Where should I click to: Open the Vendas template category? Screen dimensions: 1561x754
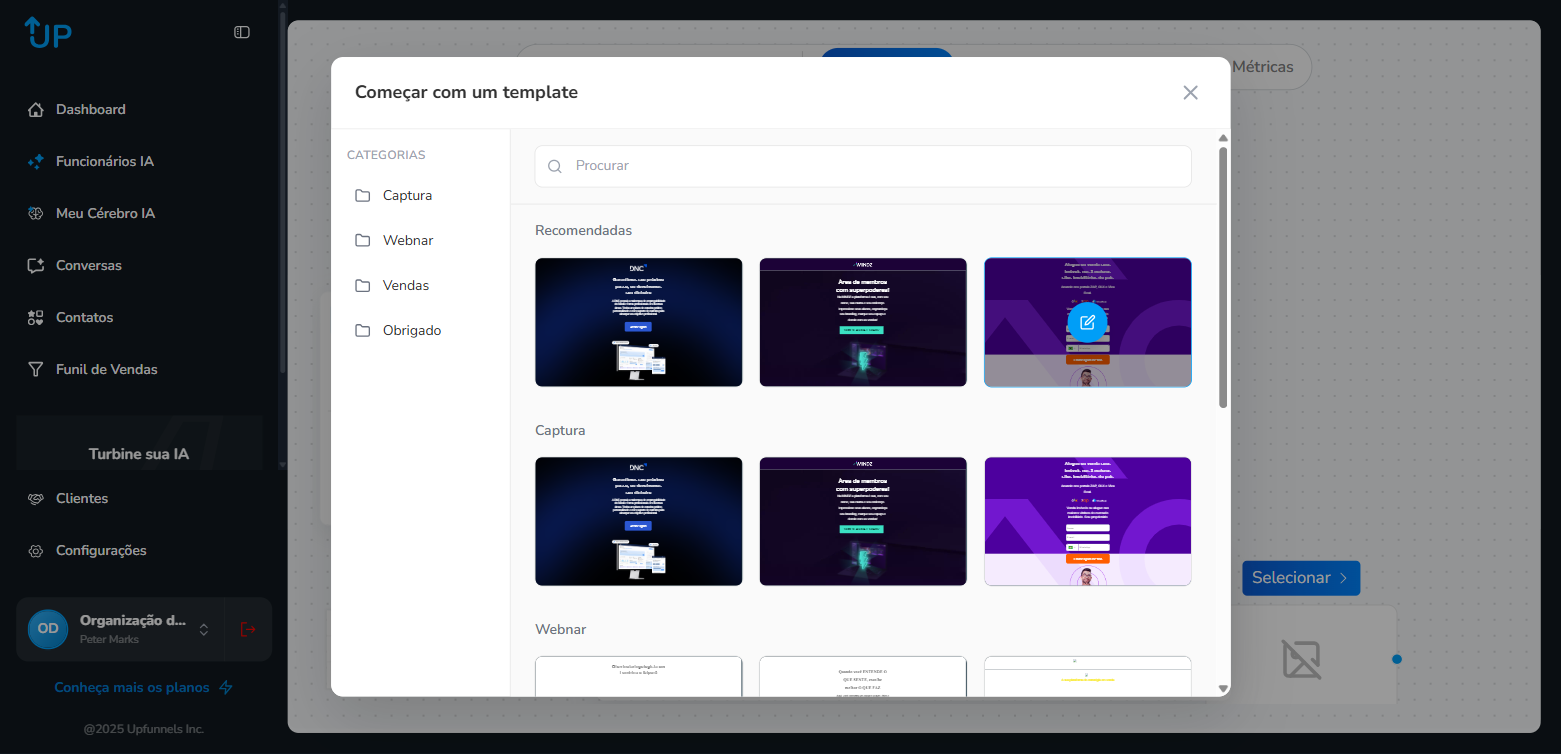tap(405, 285)
